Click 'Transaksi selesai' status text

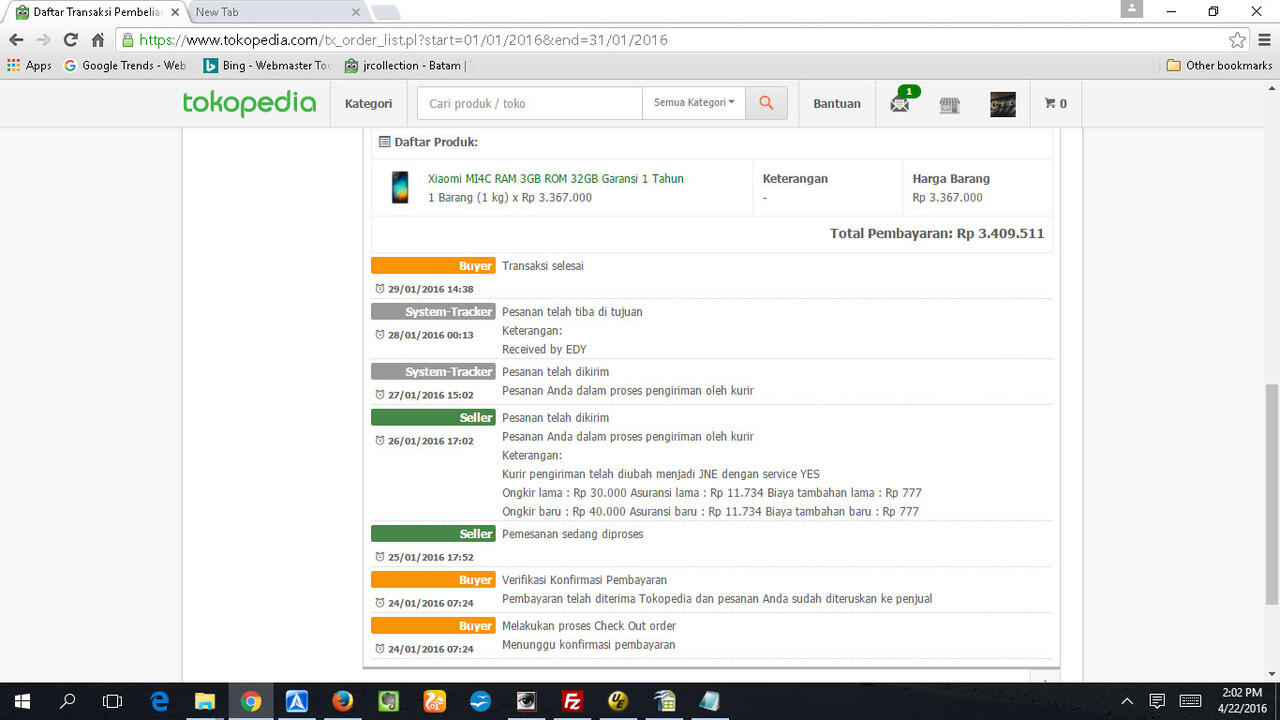click(543, 266)
